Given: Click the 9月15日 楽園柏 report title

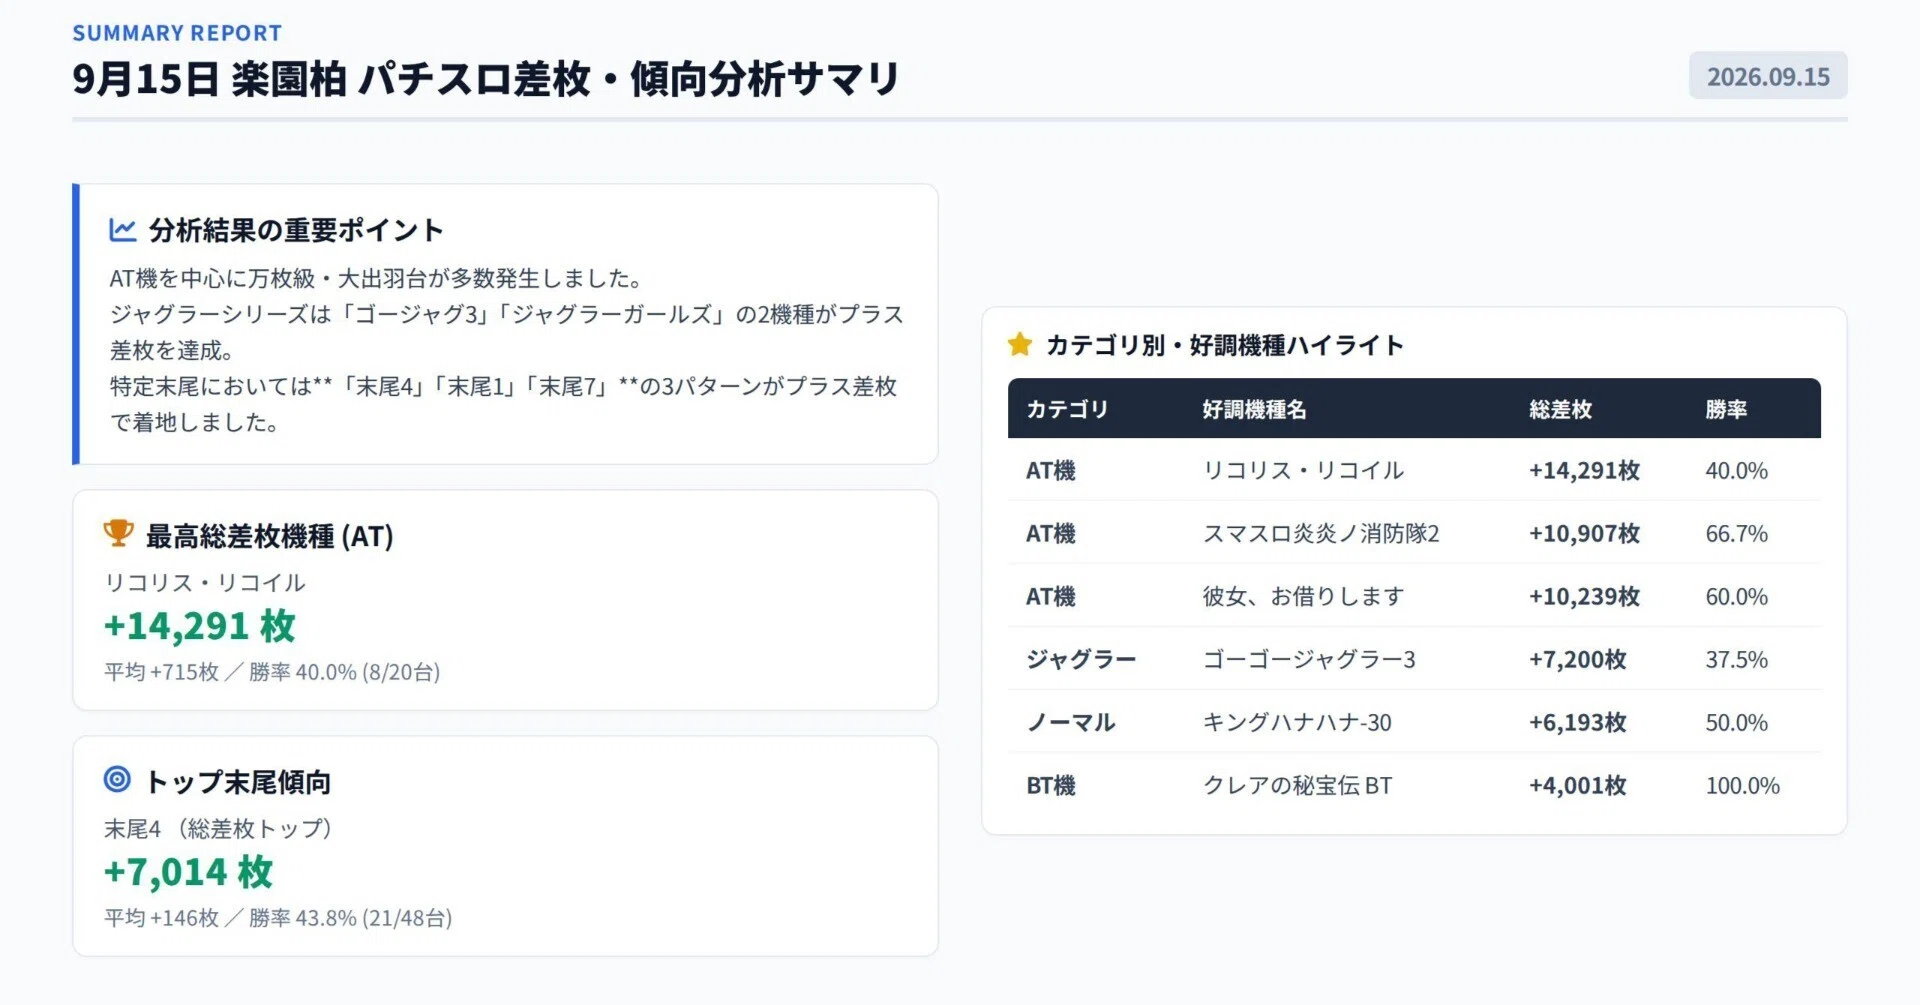Looking at the screenshot, I should [x=486, y=79].
